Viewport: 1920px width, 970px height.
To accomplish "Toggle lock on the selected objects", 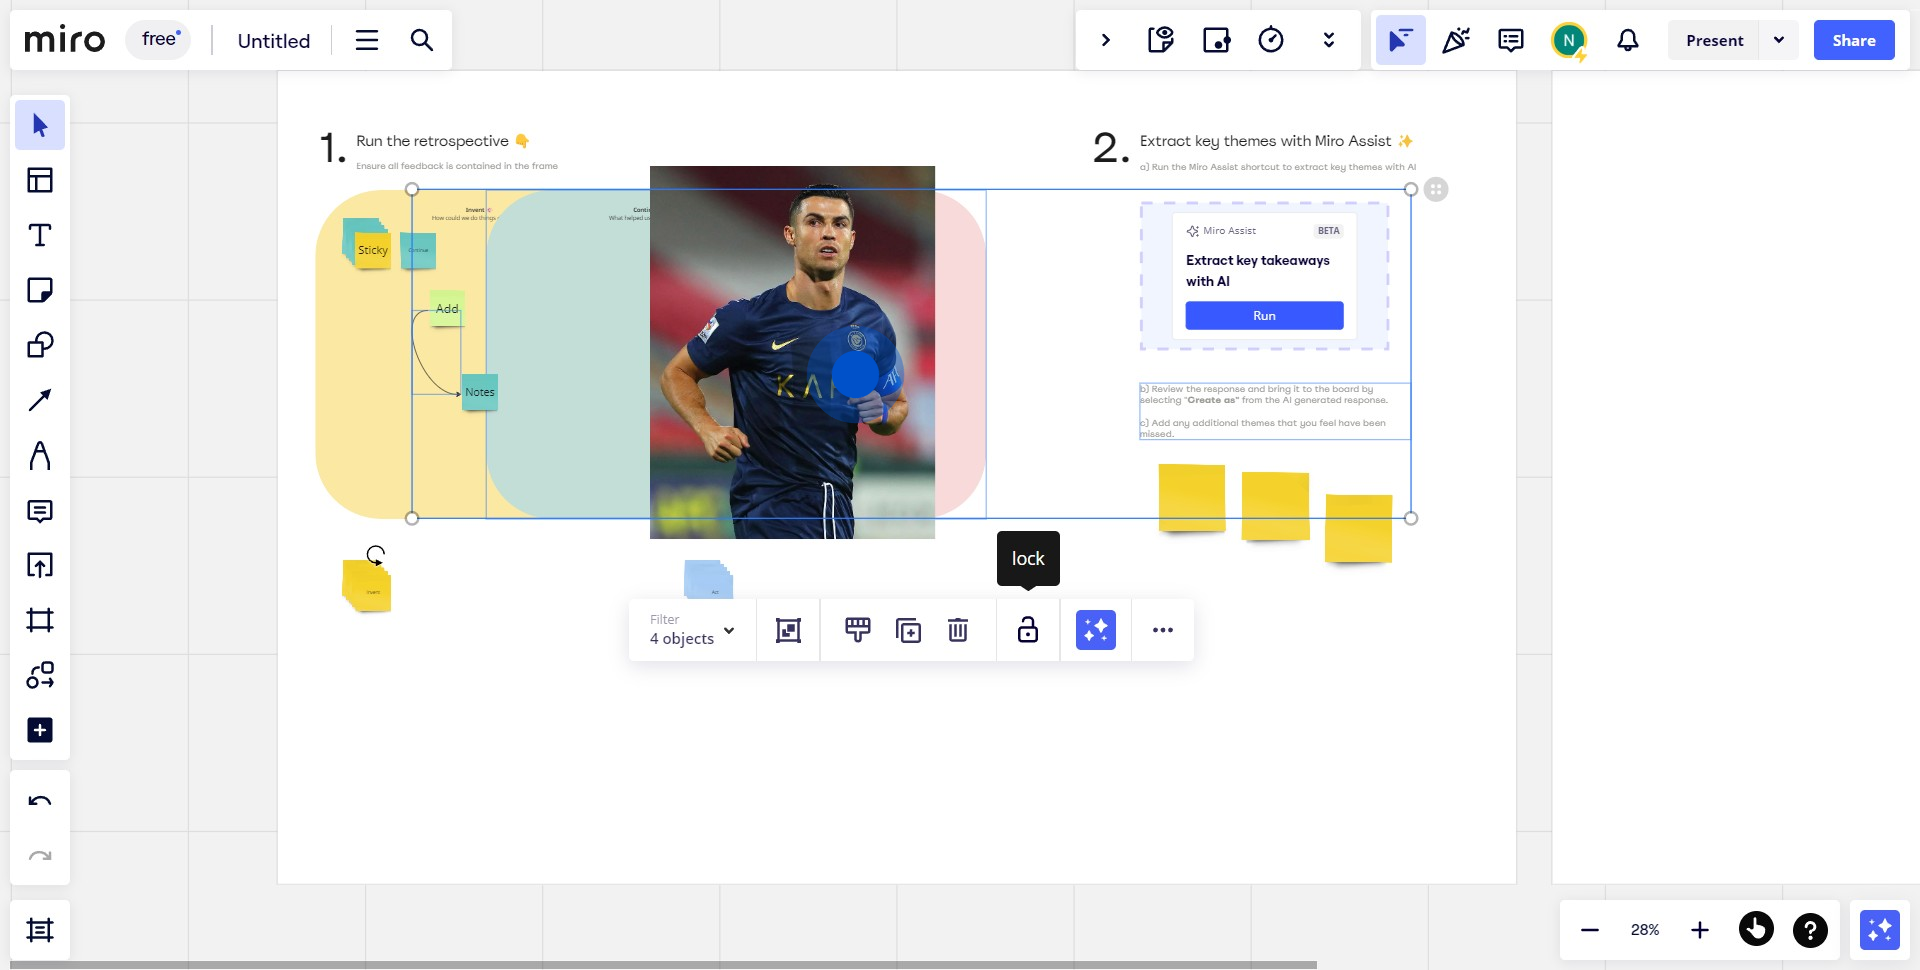I will [1028, 630].
